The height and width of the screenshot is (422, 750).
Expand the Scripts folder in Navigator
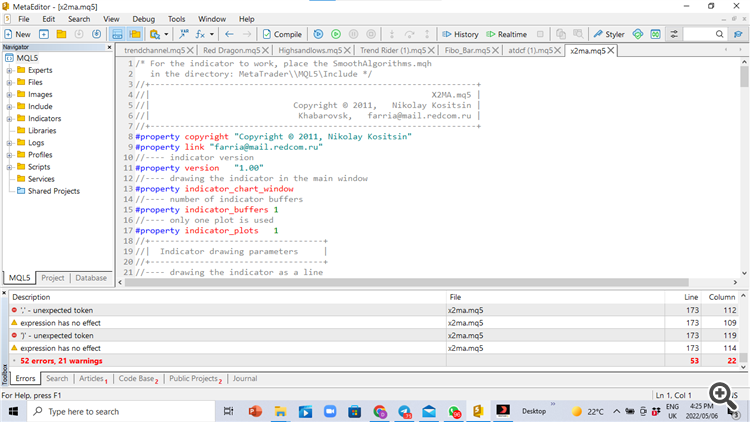9,167
